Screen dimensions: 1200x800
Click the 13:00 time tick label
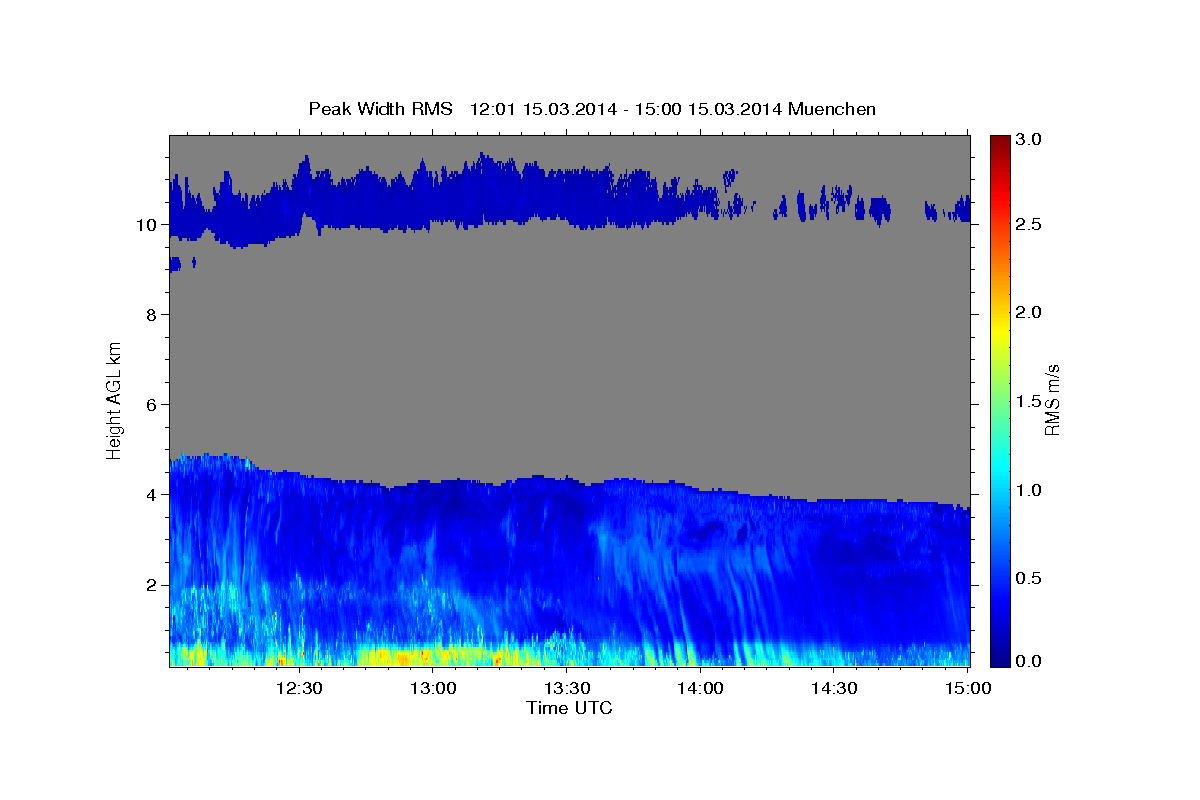click(433, 689)
